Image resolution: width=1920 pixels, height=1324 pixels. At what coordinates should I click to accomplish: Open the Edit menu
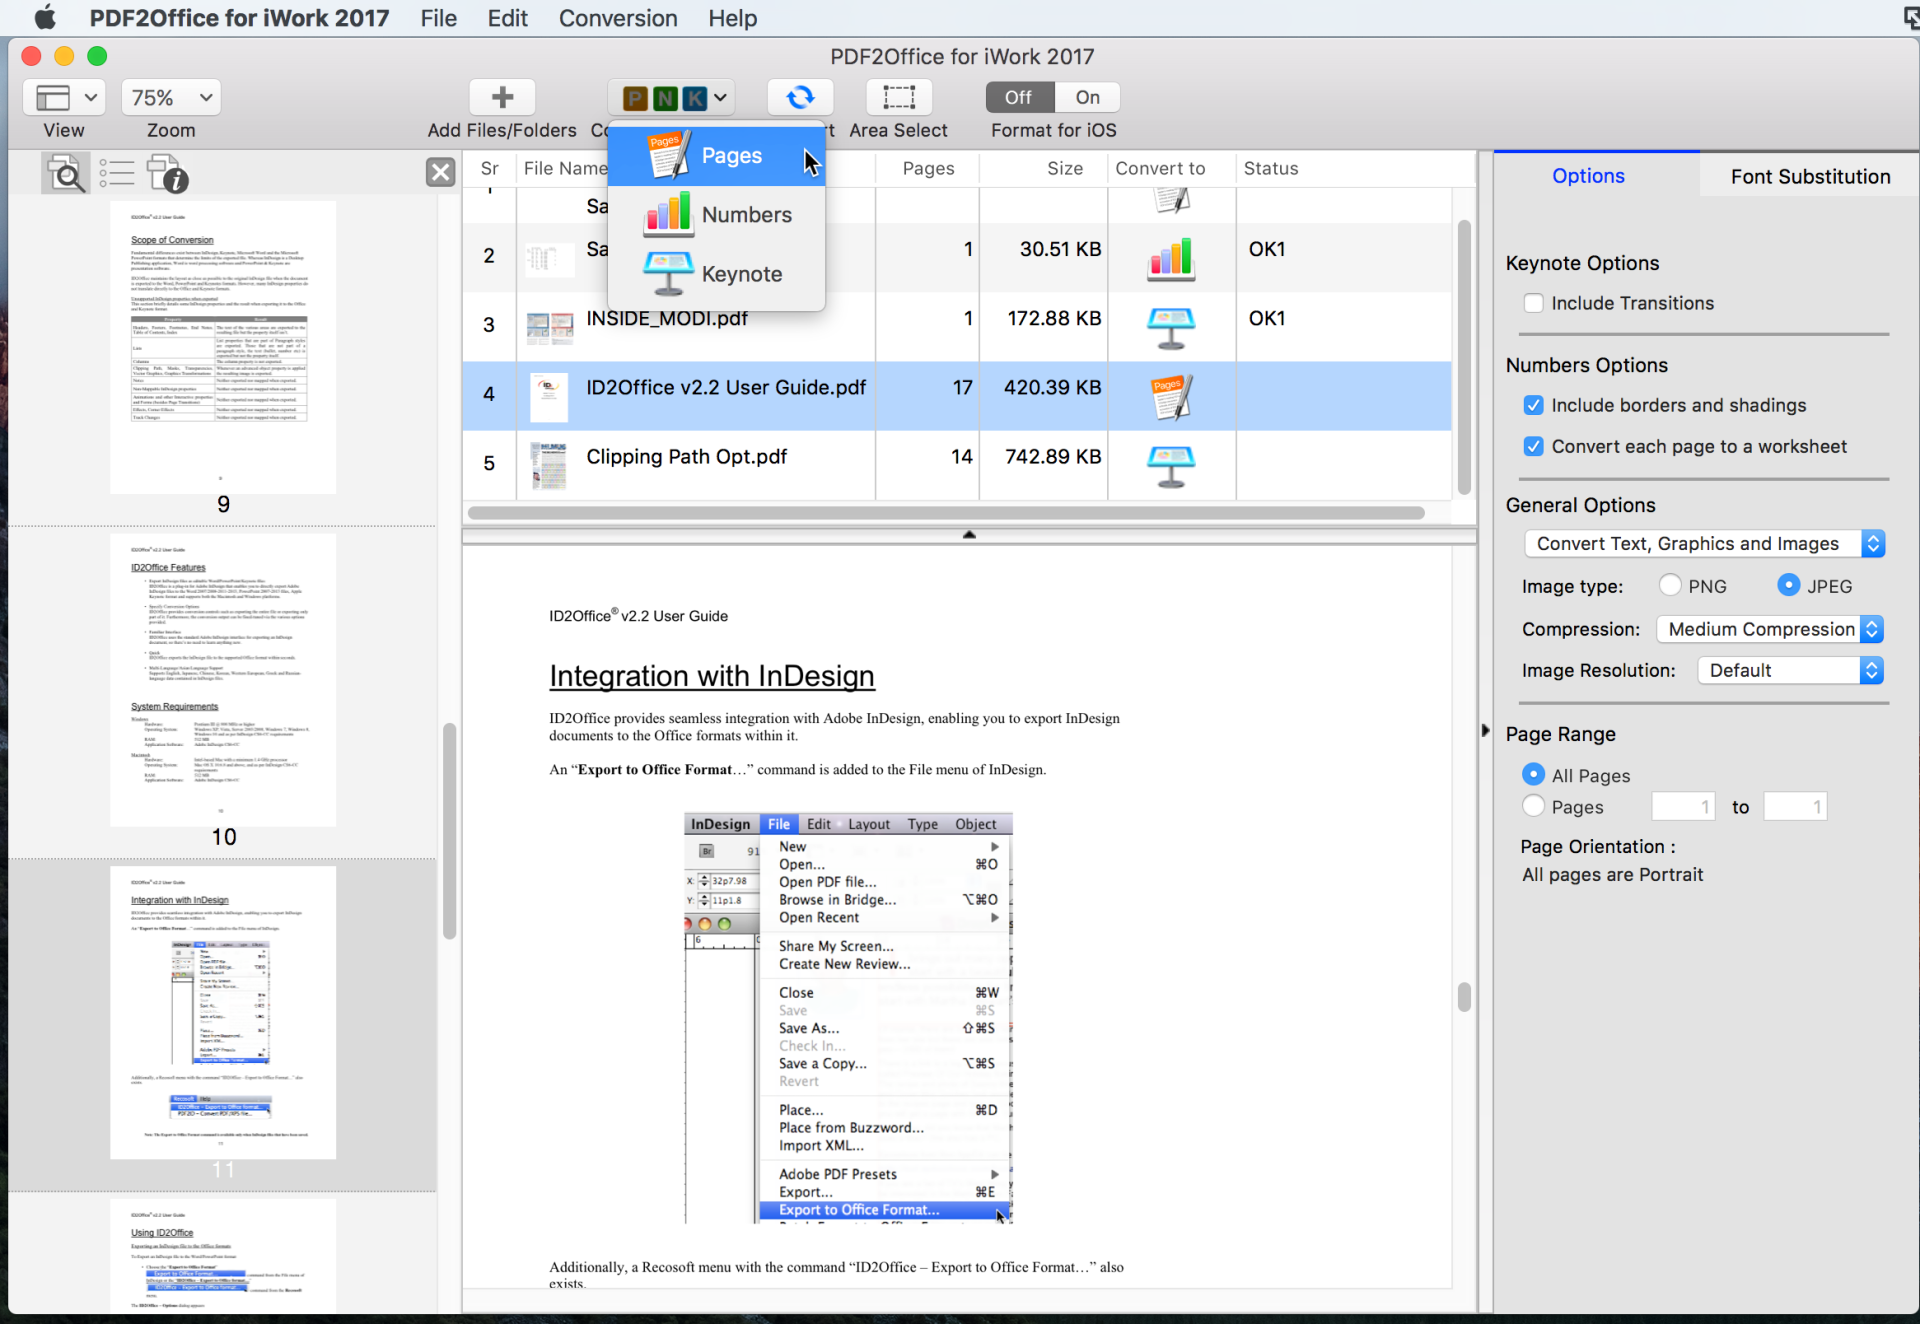pos(508,18)
